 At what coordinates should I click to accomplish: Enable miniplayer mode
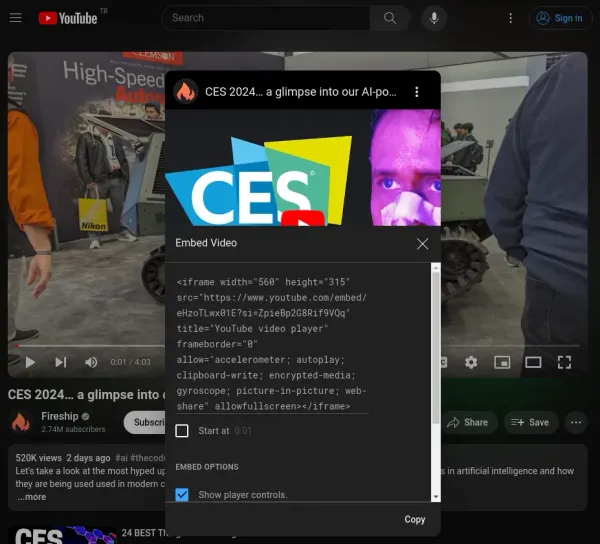coord(502,362)
